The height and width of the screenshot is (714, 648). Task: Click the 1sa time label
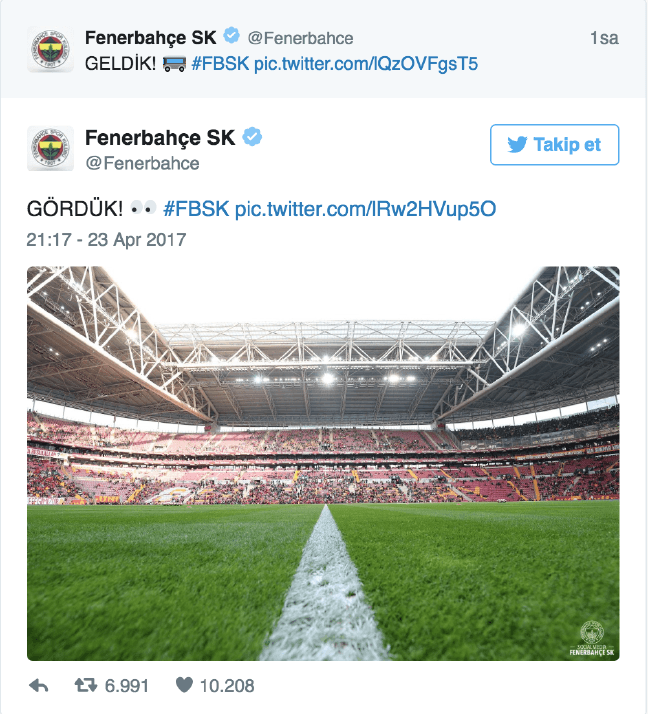click(604, 38)
